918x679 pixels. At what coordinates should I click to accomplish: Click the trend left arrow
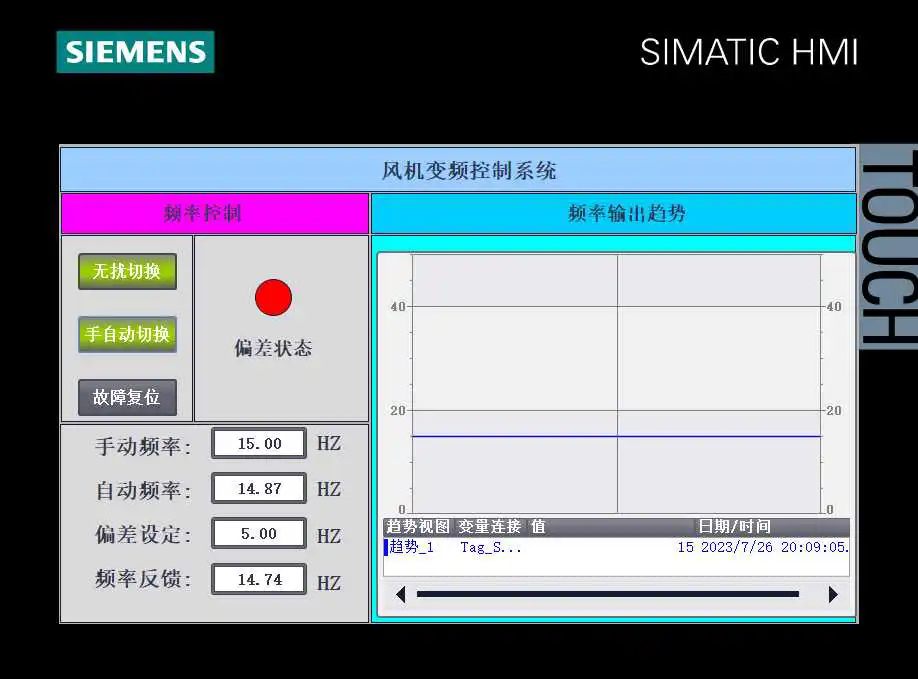pyautogui.click(x=401, y=595)
